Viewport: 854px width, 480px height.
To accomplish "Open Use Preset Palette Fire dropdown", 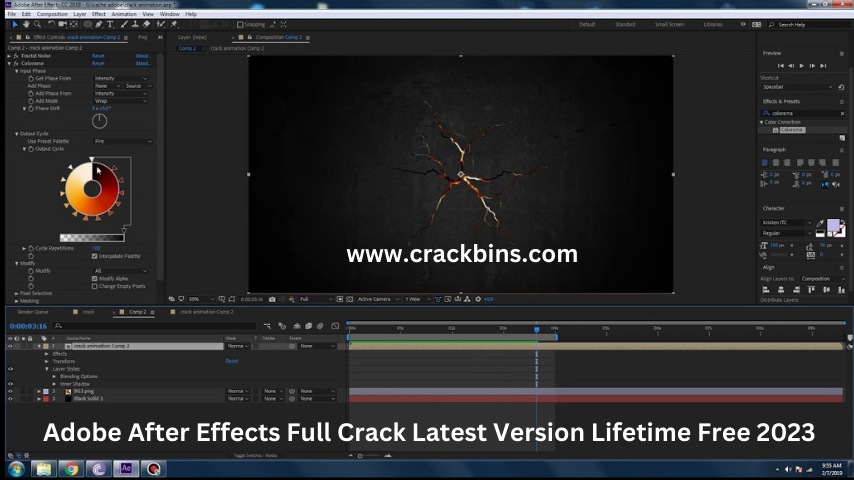I will (123, 141).
